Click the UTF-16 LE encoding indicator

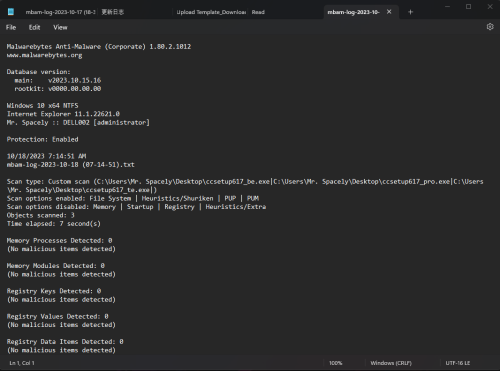458,363
